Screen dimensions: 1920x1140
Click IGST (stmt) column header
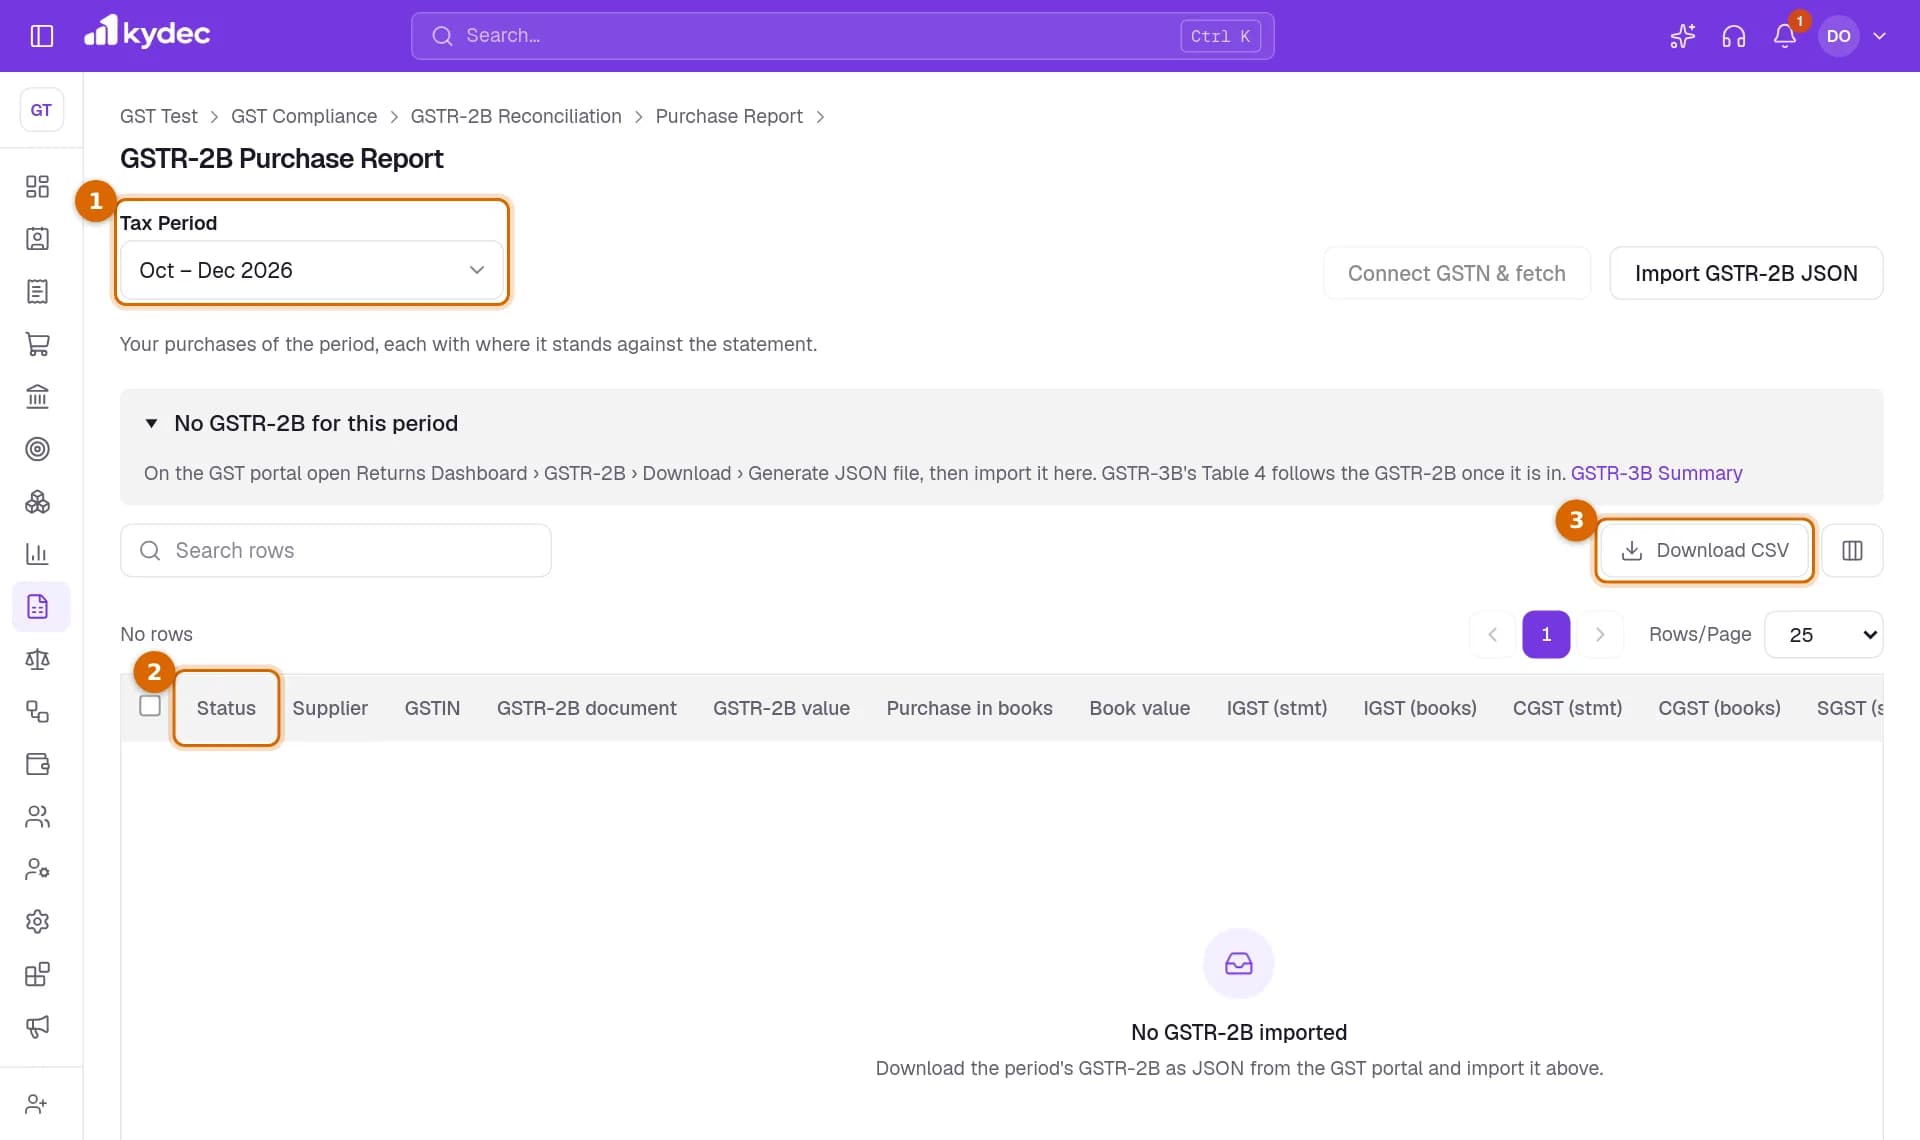(x=1276, y=709)
